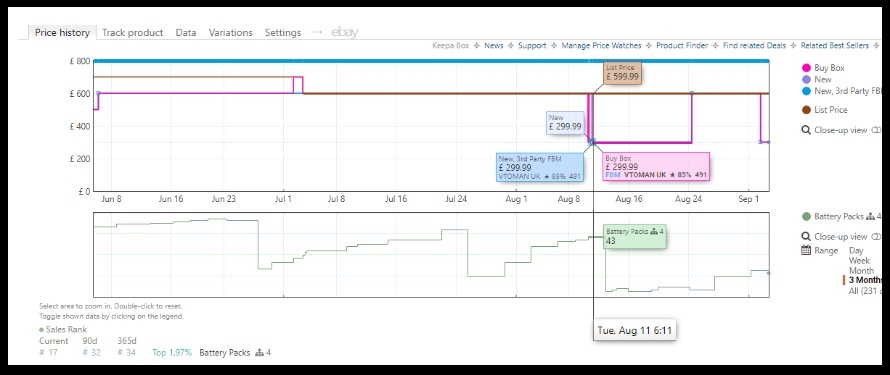Toggle the List Price legend dot
890x375 pixels.
(x=806, y=110)
